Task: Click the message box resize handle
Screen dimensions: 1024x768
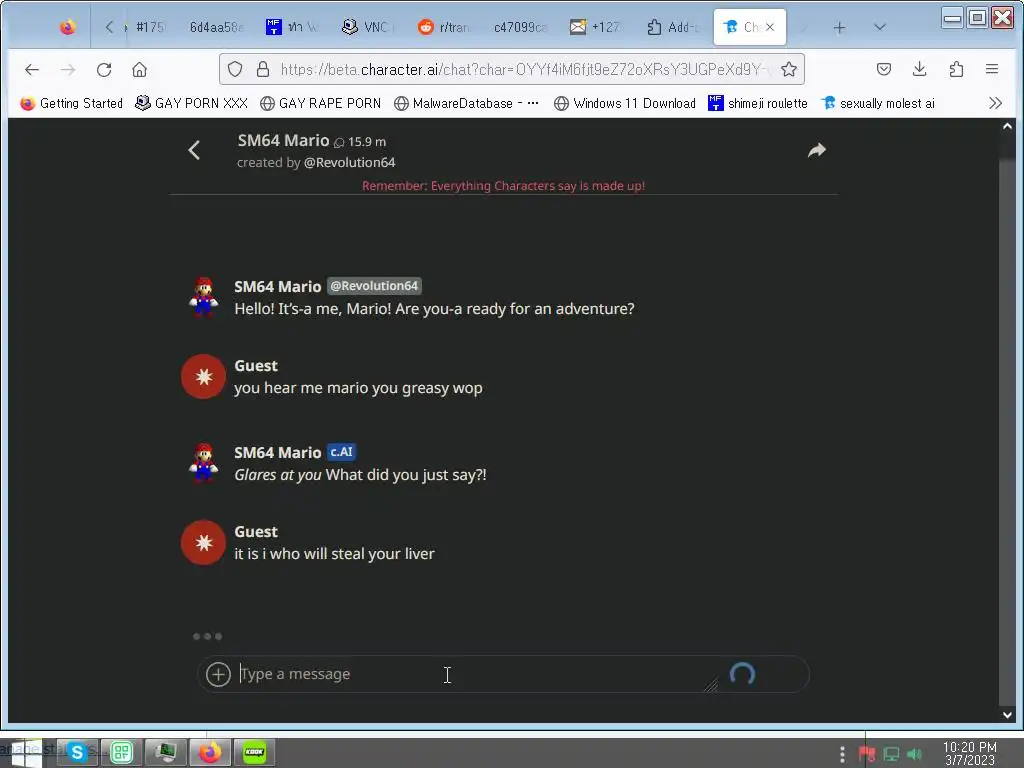Action: pos(711,684)
